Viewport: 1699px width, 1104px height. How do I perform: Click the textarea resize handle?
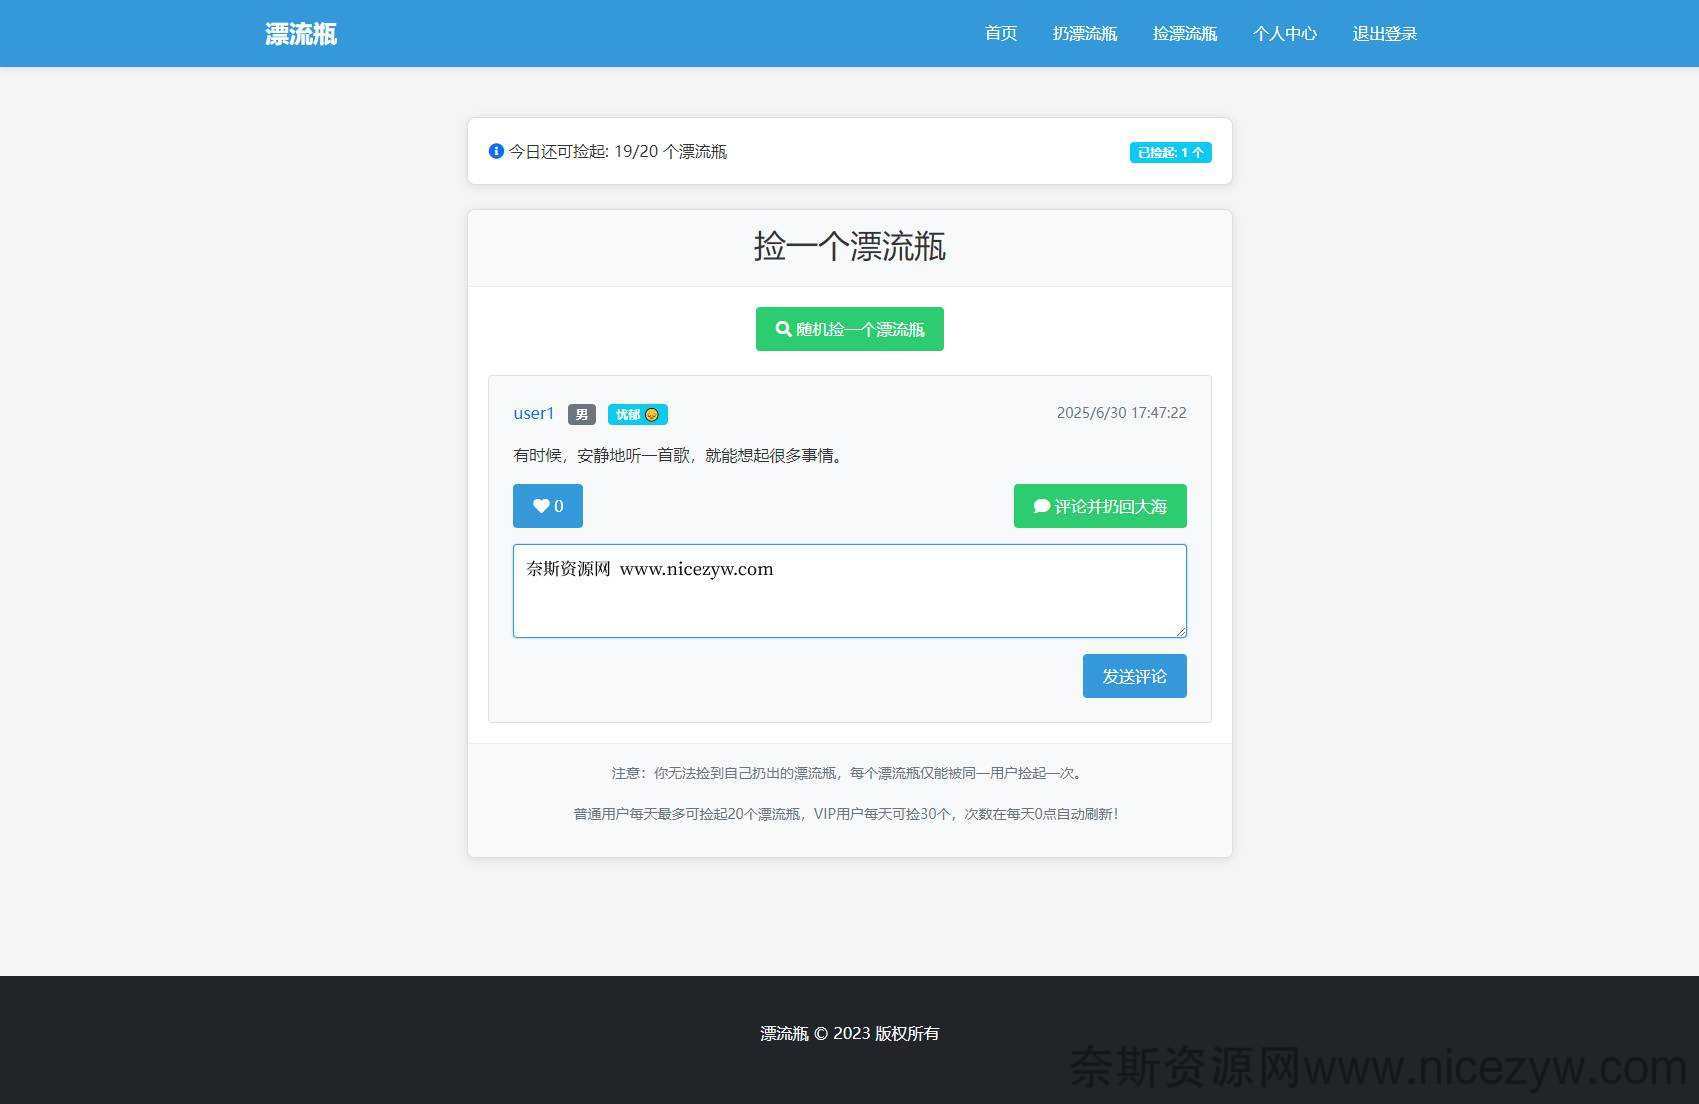click(1180, 631)
